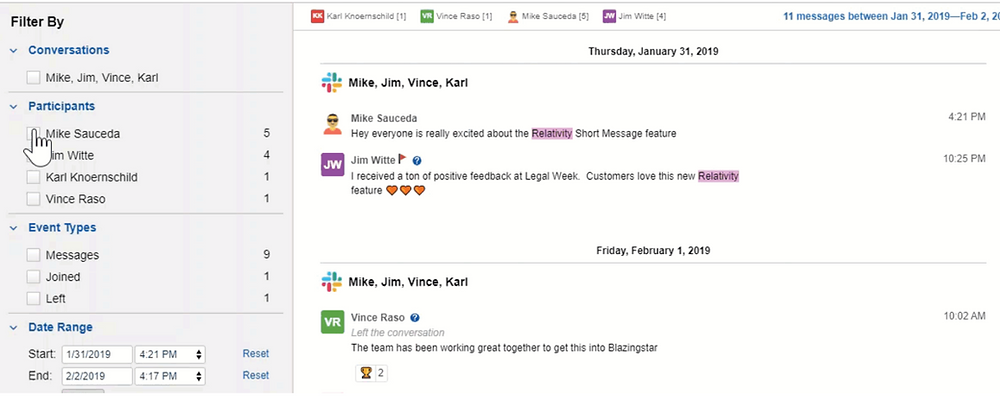Click the End date 2/2/2019 field
Image resolution: width=1000 pixels, height=410 pixels.
96,376
